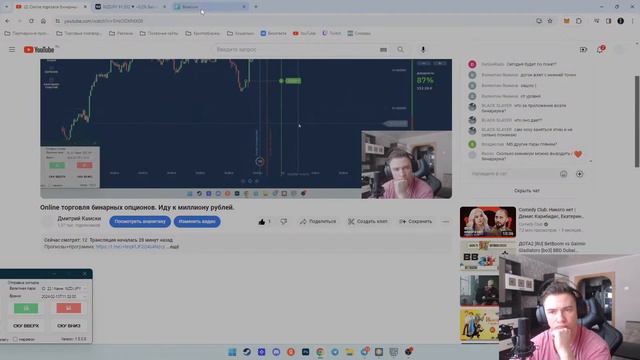Image resolution: width=640 pixels, height=360 pixels.
Task: Open Windows Start button on taskbar
Action: click(x=232, y=352)
